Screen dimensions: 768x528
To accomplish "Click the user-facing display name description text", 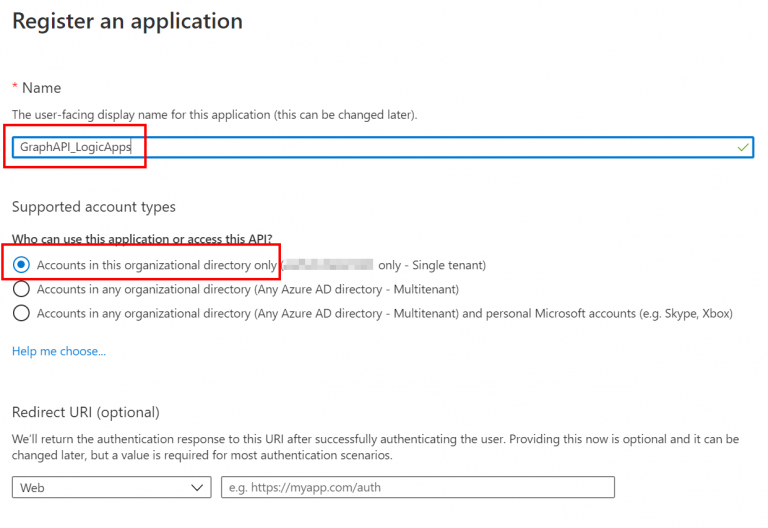I will (215, 115).
